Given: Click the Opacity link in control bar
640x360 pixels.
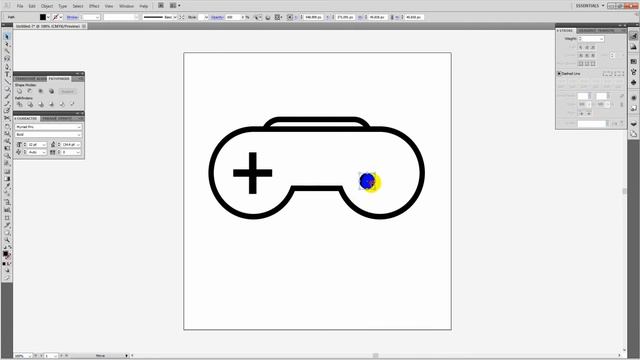Looking at the screenshot, I should coord(217,17).
